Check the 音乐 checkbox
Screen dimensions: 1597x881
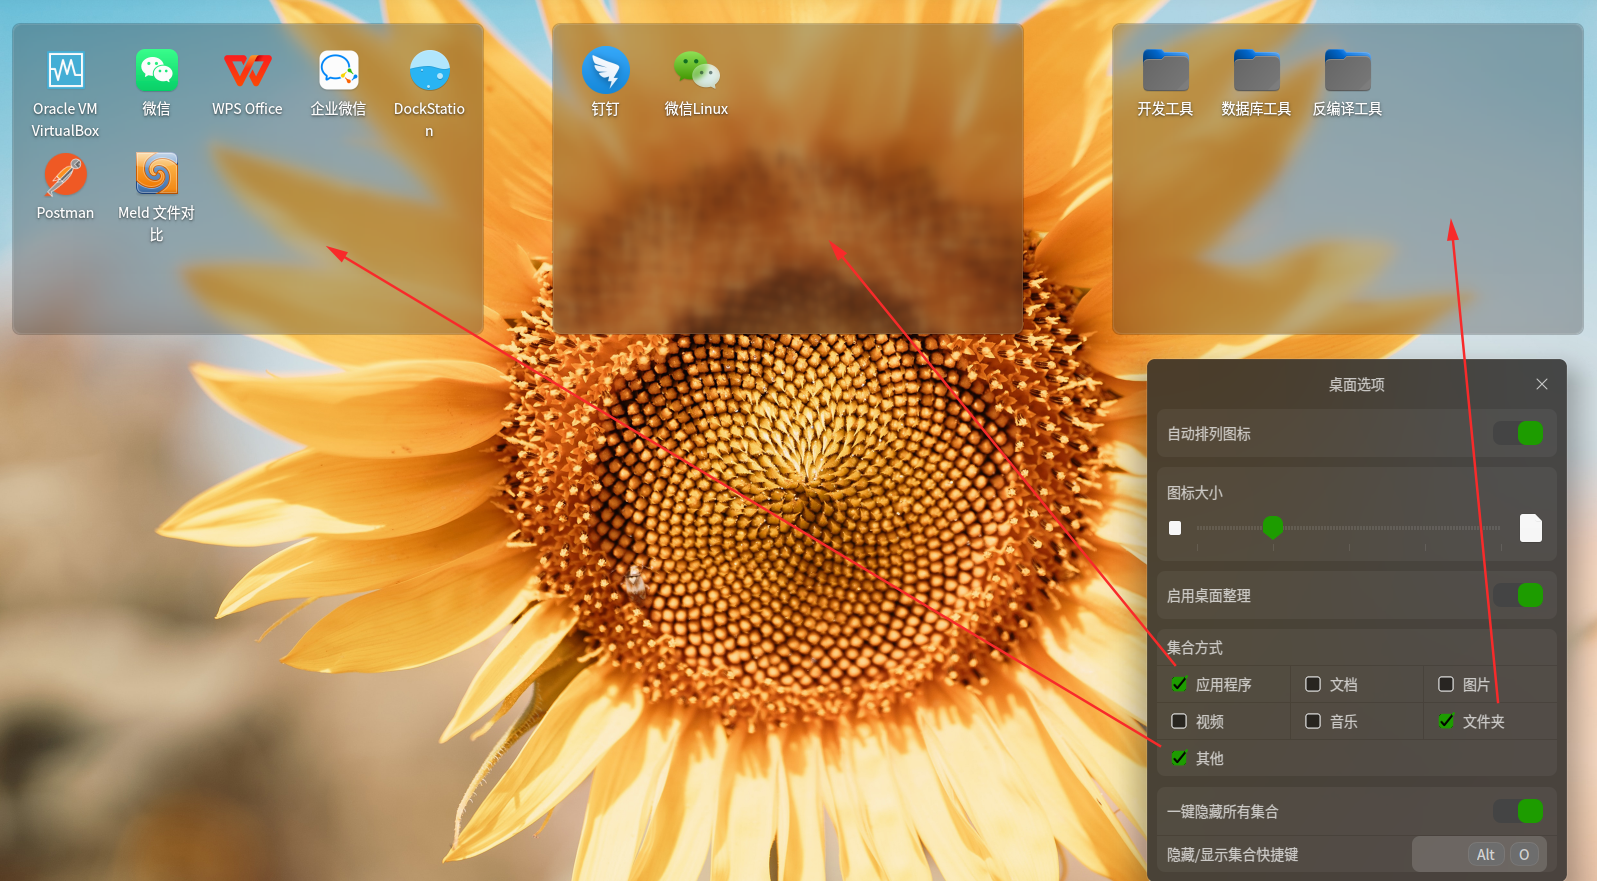[1313, 721]
